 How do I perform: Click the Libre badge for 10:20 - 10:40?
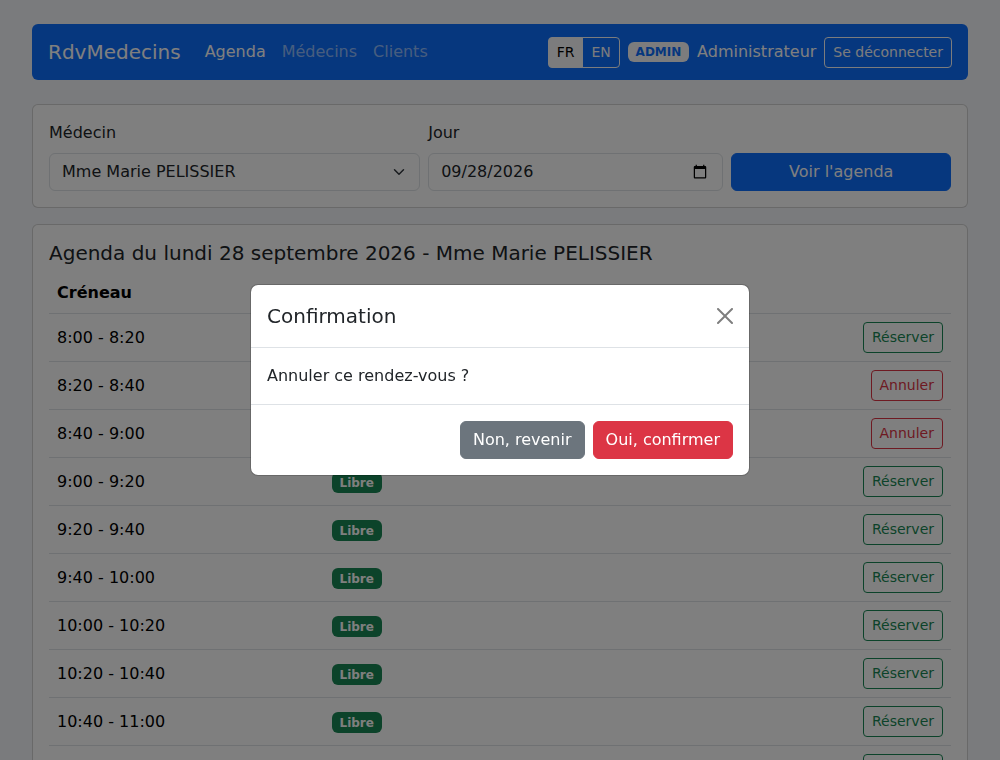357,675
